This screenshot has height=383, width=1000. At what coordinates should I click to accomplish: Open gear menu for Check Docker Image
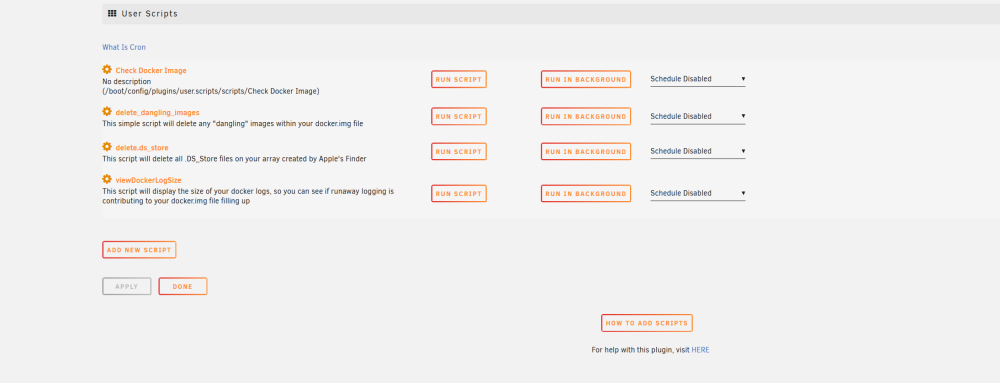107,69
